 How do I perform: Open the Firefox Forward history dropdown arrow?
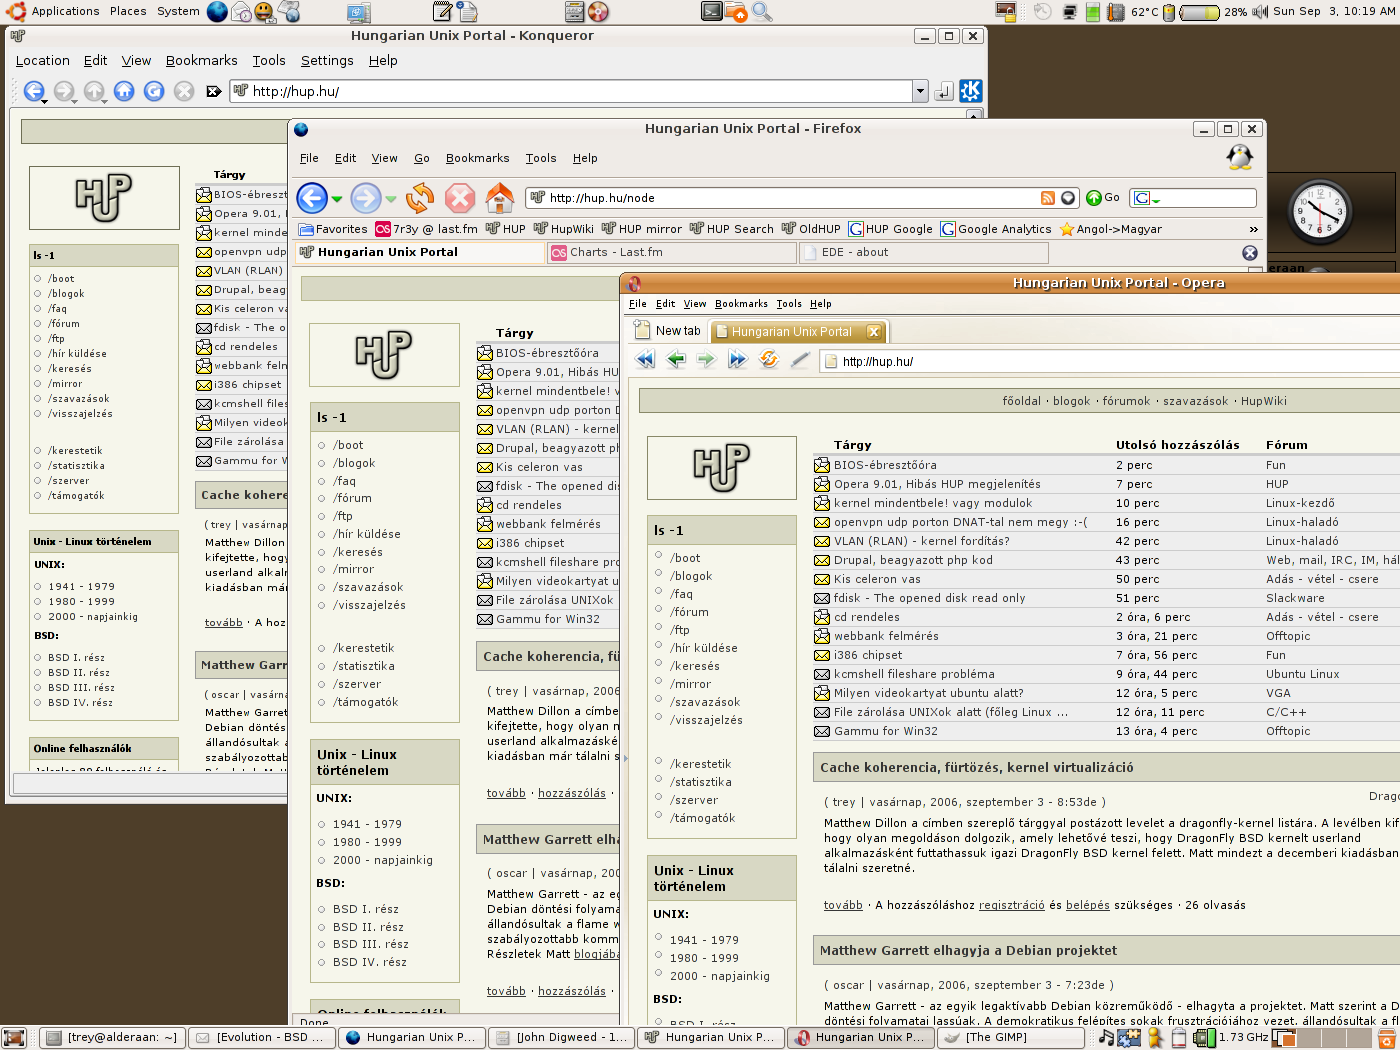point(391,199)
